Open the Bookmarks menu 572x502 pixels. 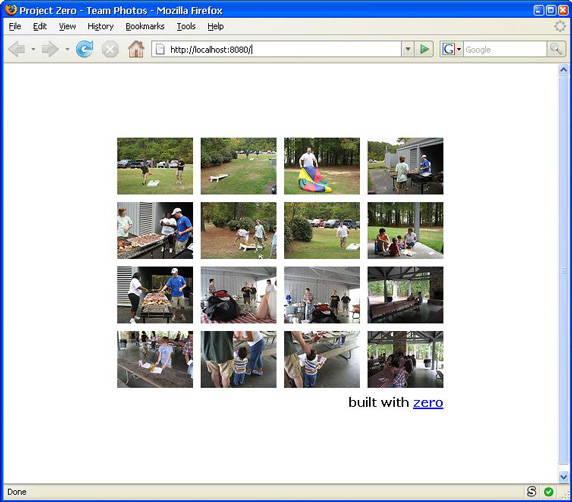pyautogui.click(x=145, y=26)
